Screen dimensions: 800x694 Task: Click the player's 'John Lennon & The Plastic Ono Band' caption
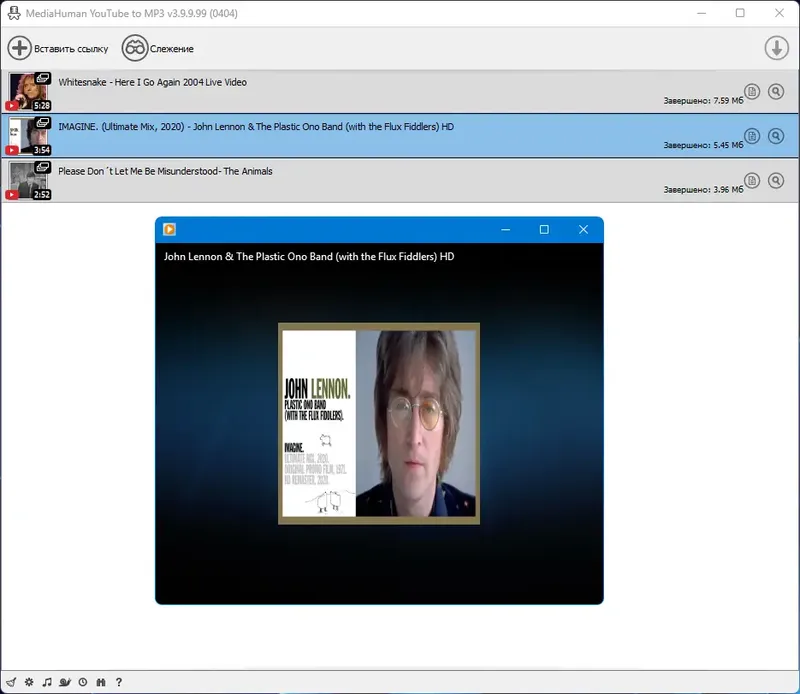pyautogui.click(x=309, y=257)
